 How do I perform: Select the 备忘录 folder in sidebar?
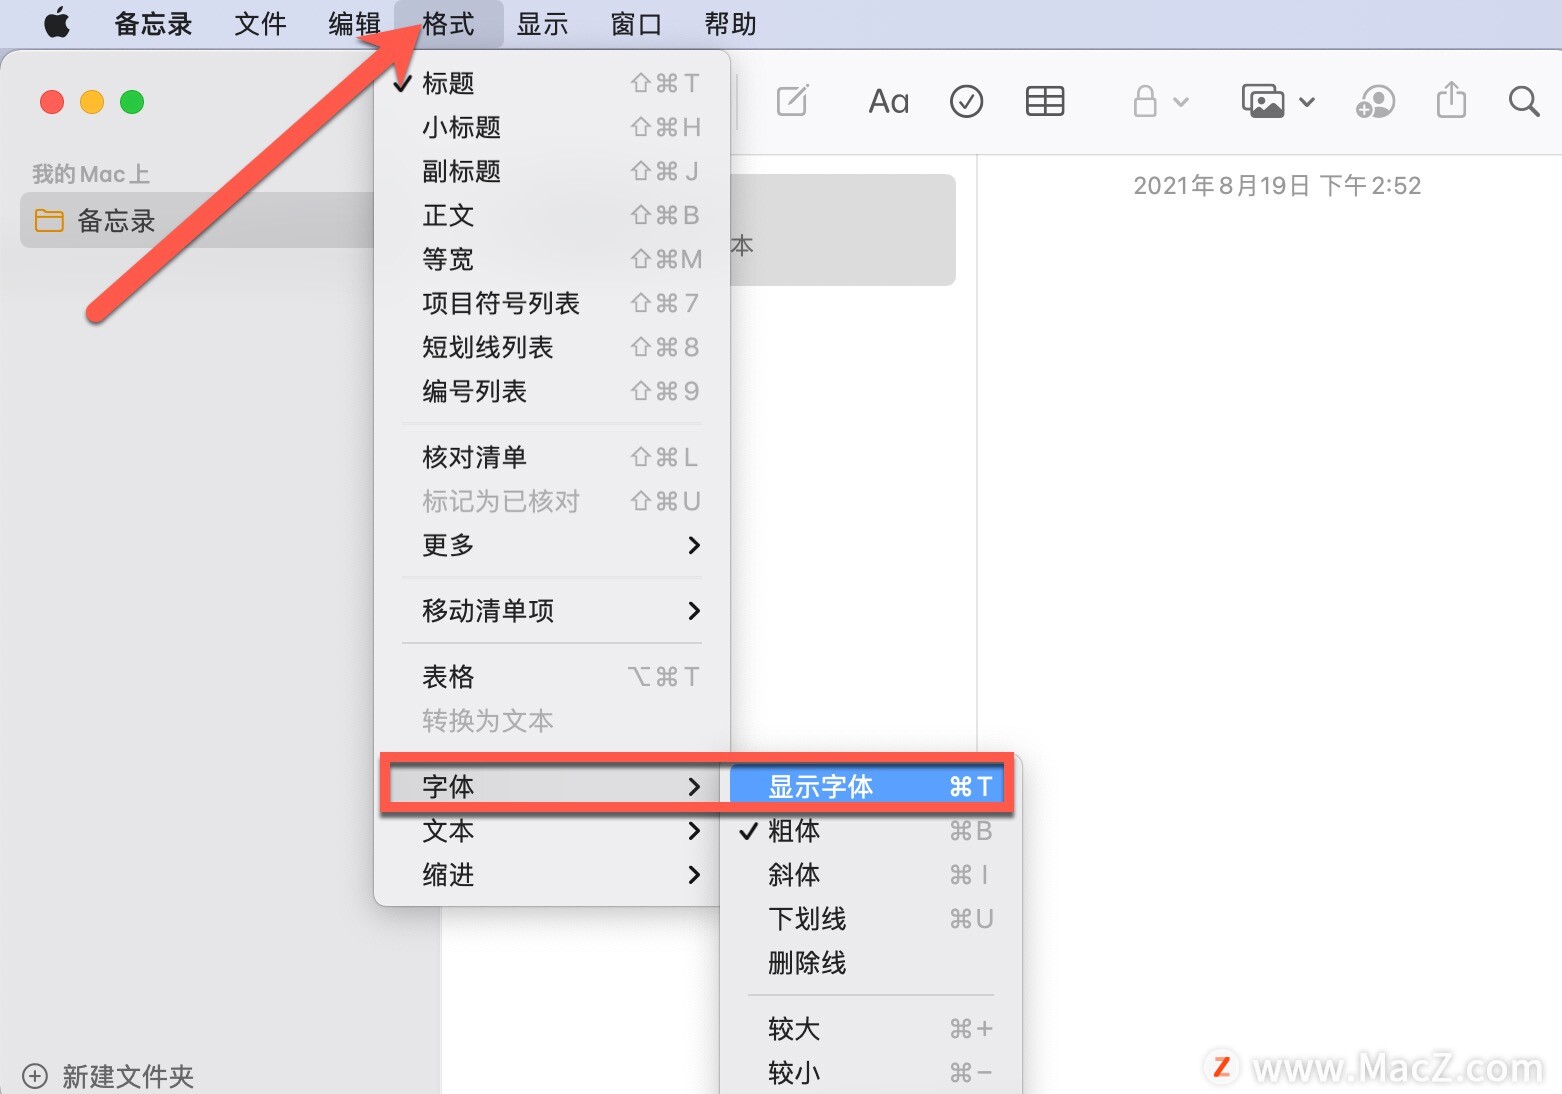(198, 220)
